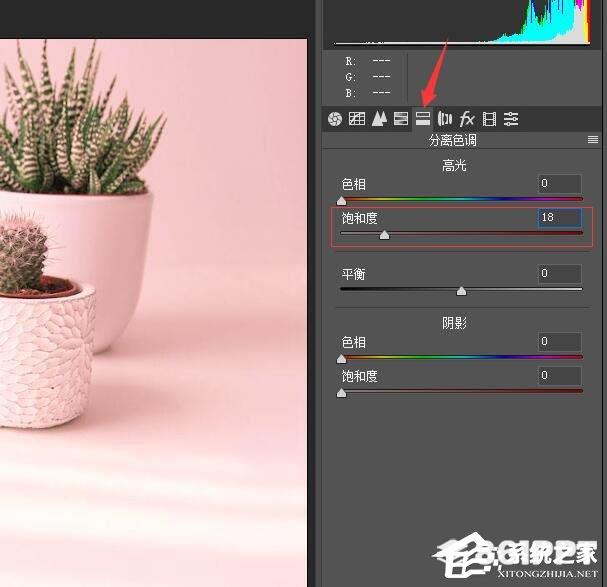Click the R: readout value
This screenshot has height=587, width=607.
[381, 61]
